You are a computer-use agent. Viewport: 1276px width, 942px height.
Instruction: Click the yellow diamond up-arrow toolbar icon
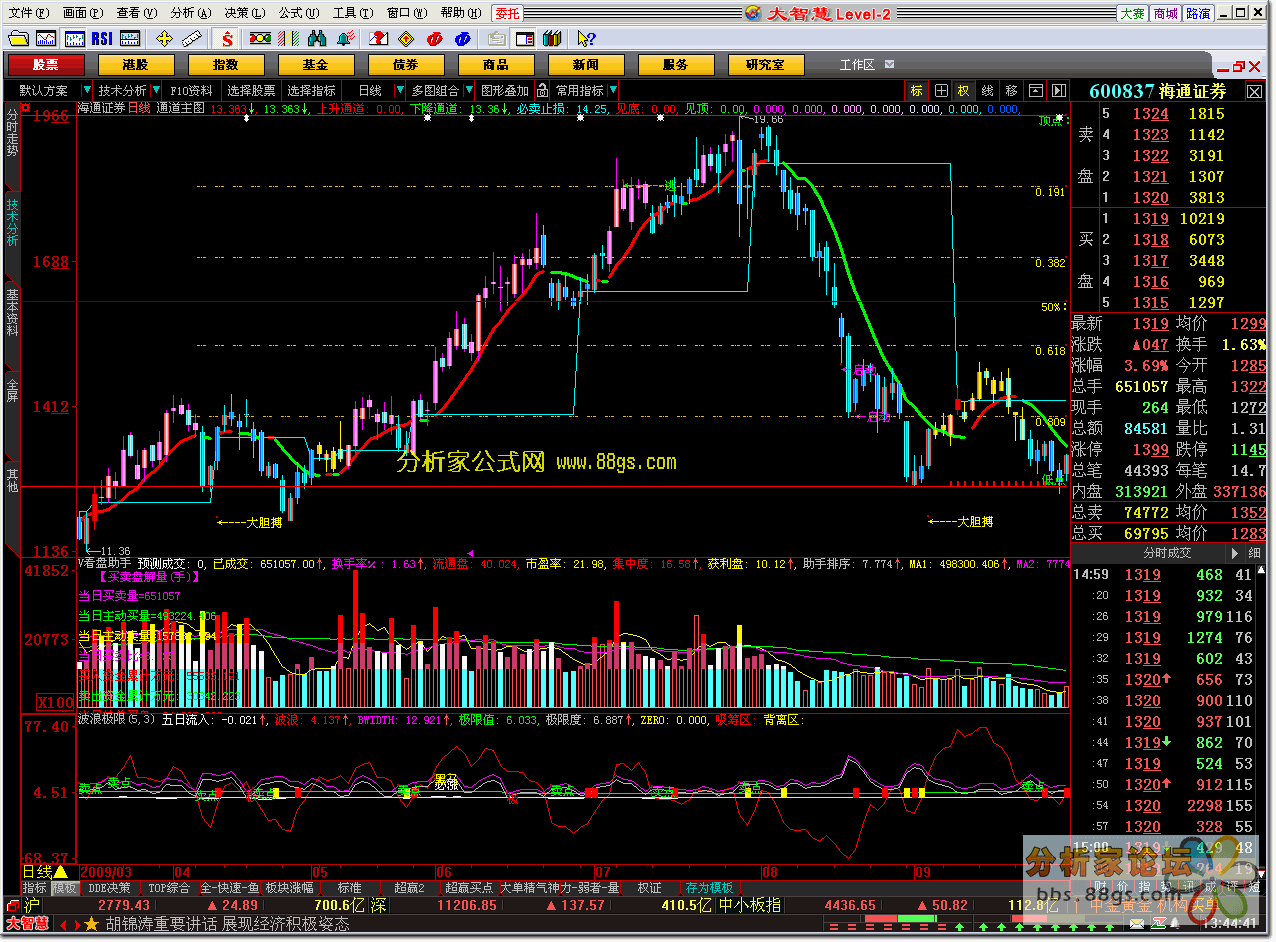tap(406, 39)
